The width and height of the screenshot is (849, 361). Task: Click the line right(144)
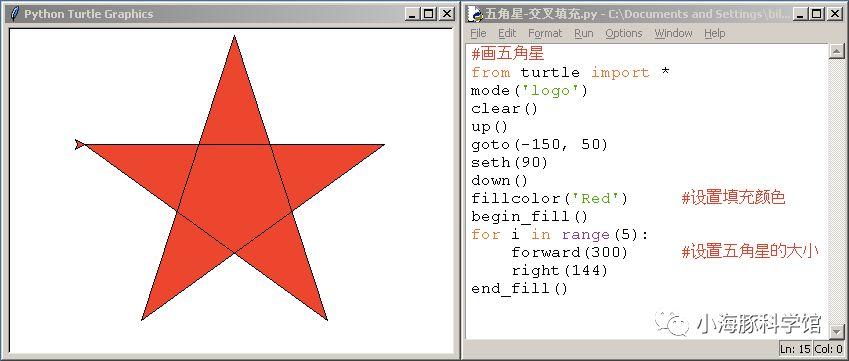(560, 271)
